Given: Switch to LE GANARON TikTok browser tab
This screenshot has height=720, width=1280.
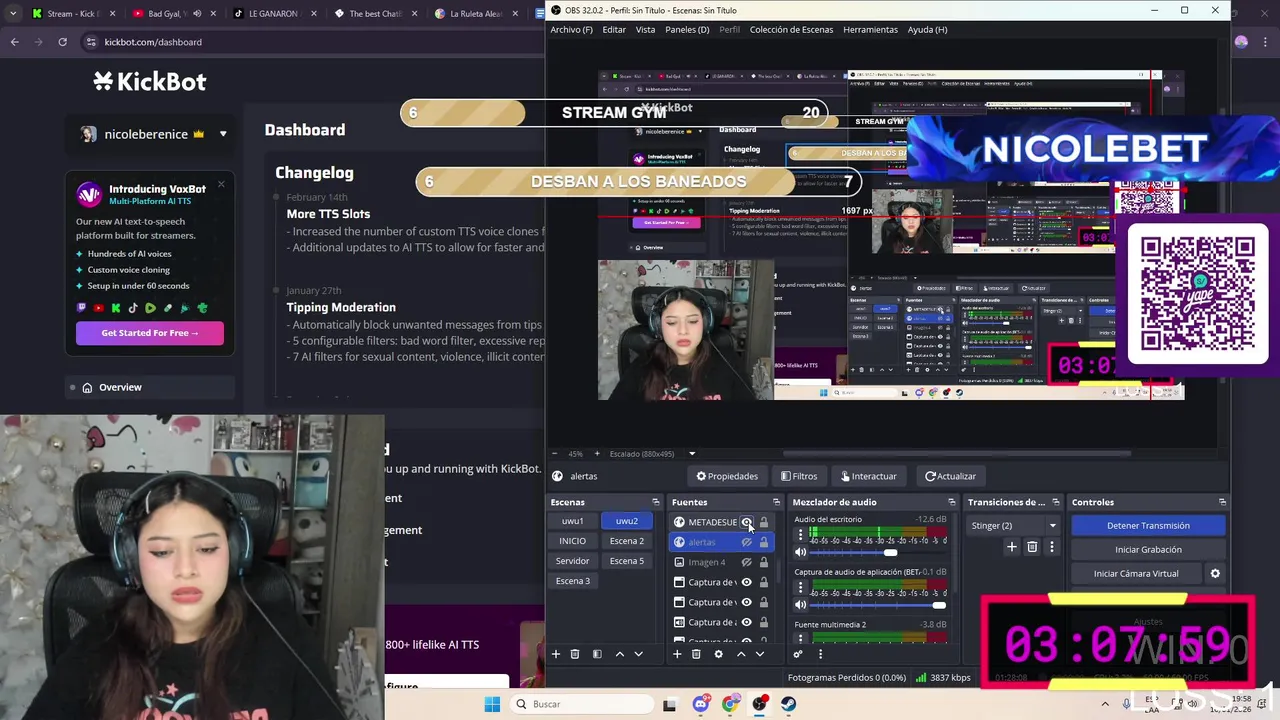Looking at the screenshot, I should 272,14.
